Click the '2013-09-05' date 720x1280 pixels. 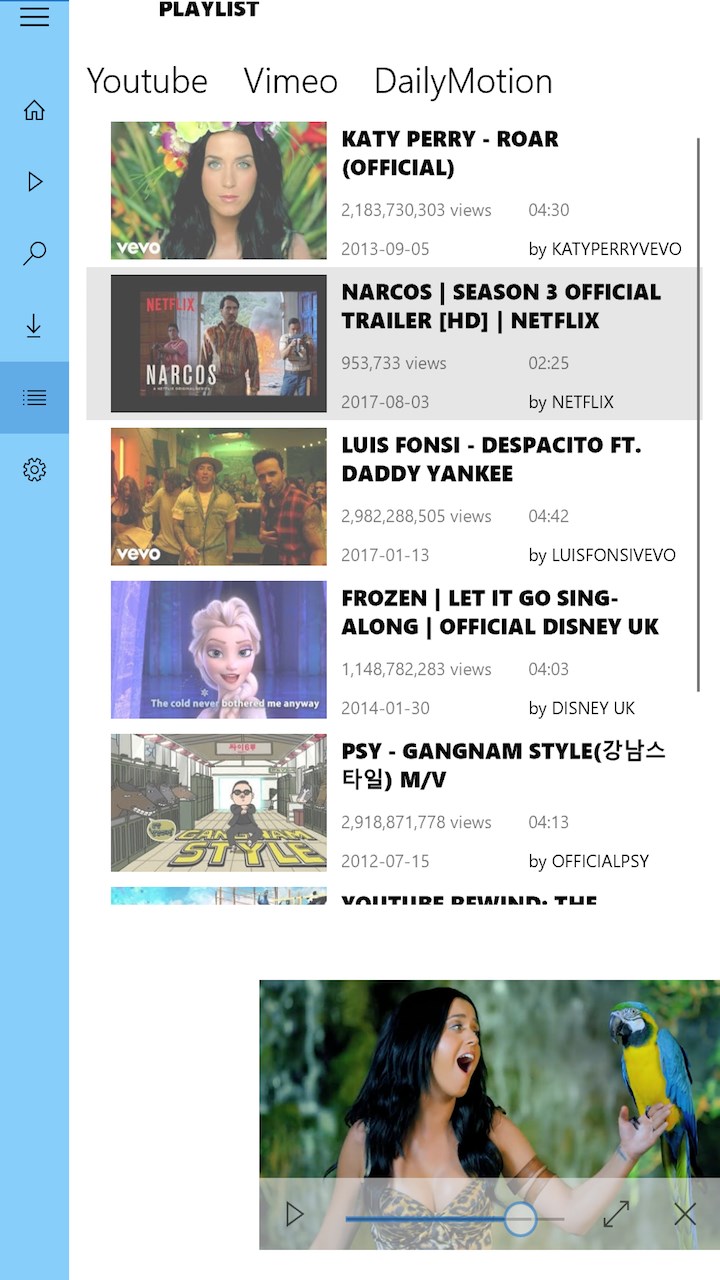(385, 249)
